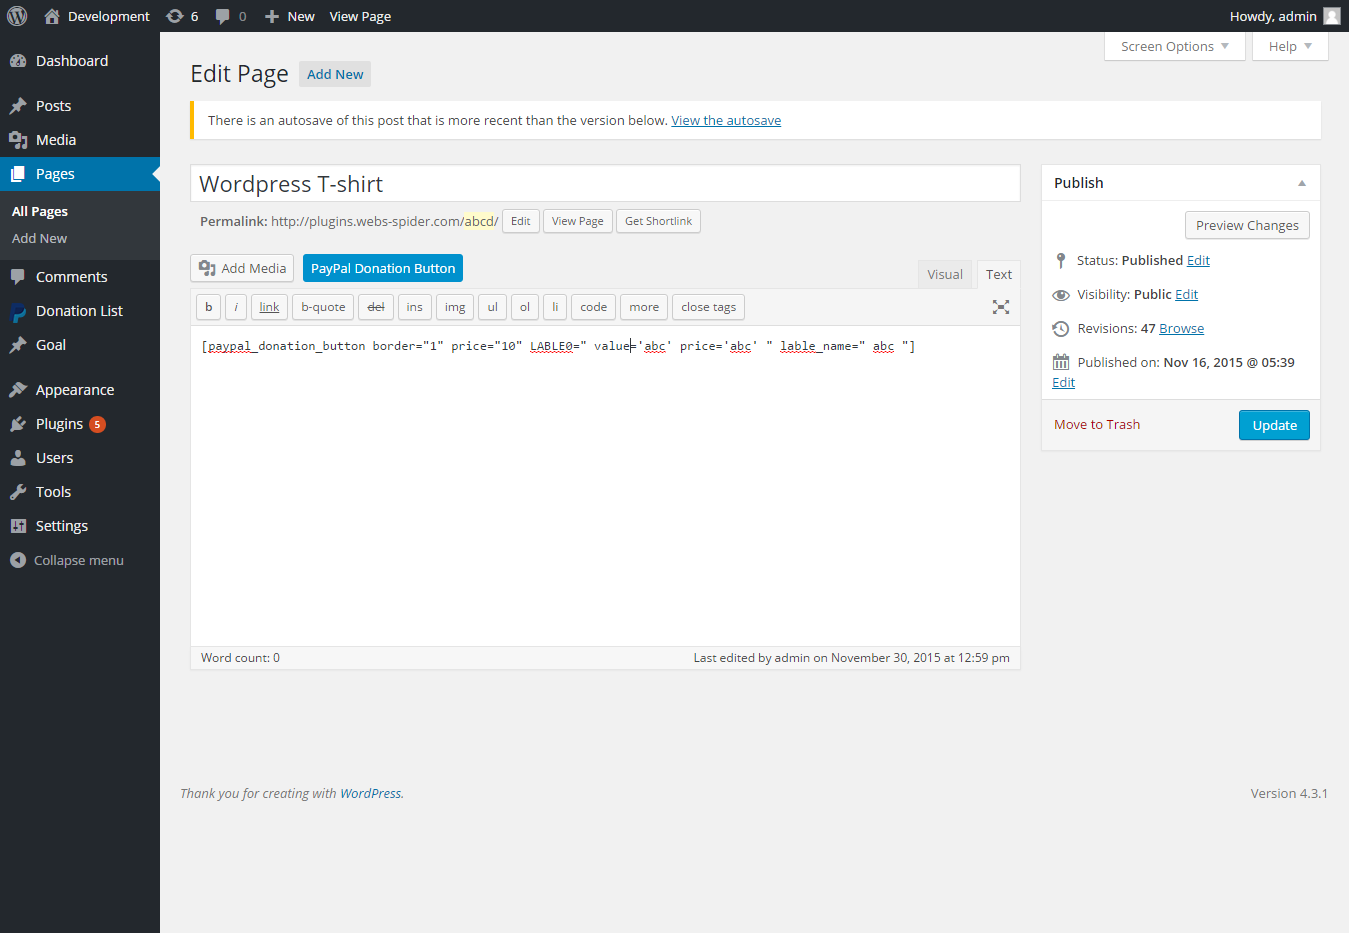Click the permalink Edit button

click(521, 221)
